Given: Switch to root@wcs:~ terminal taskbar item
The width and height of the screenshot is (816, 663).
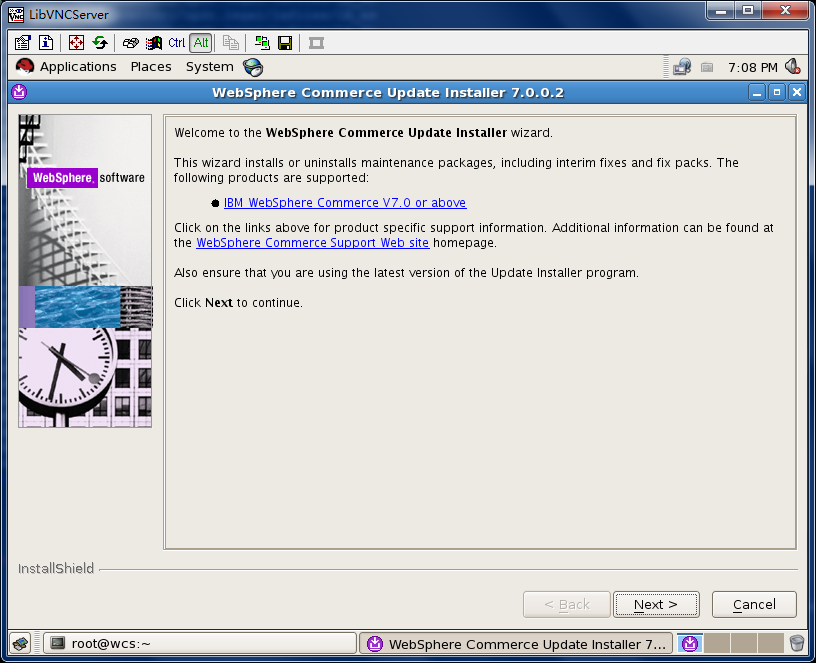Looking at the screenshot, I should click(200, 644).
